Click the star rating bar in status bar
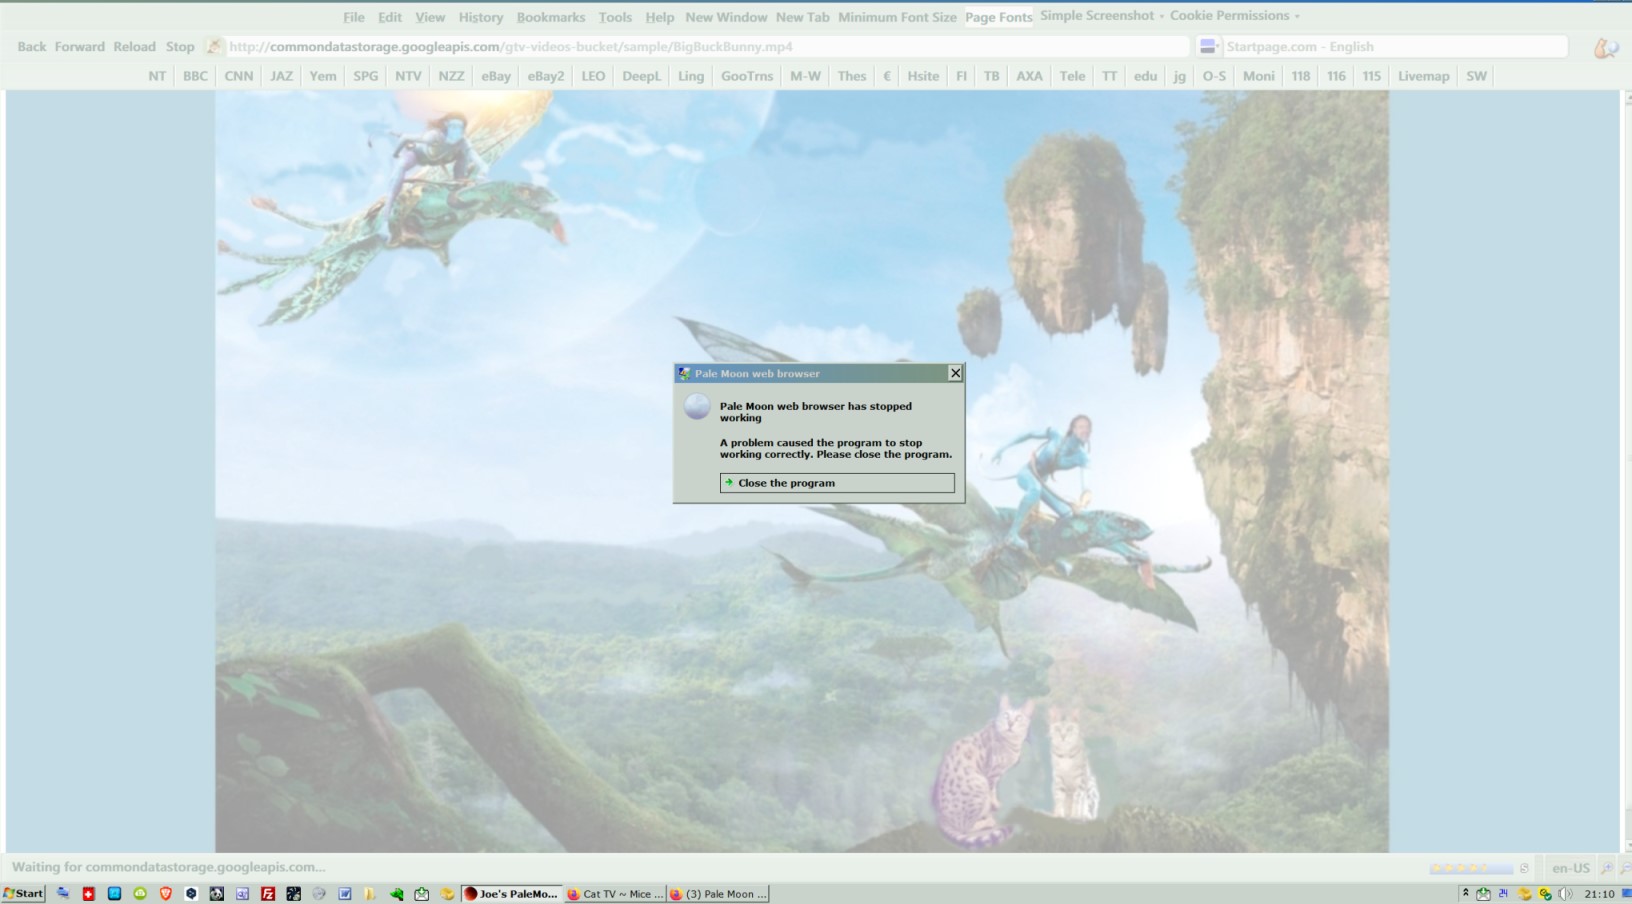 (1471, 868)
